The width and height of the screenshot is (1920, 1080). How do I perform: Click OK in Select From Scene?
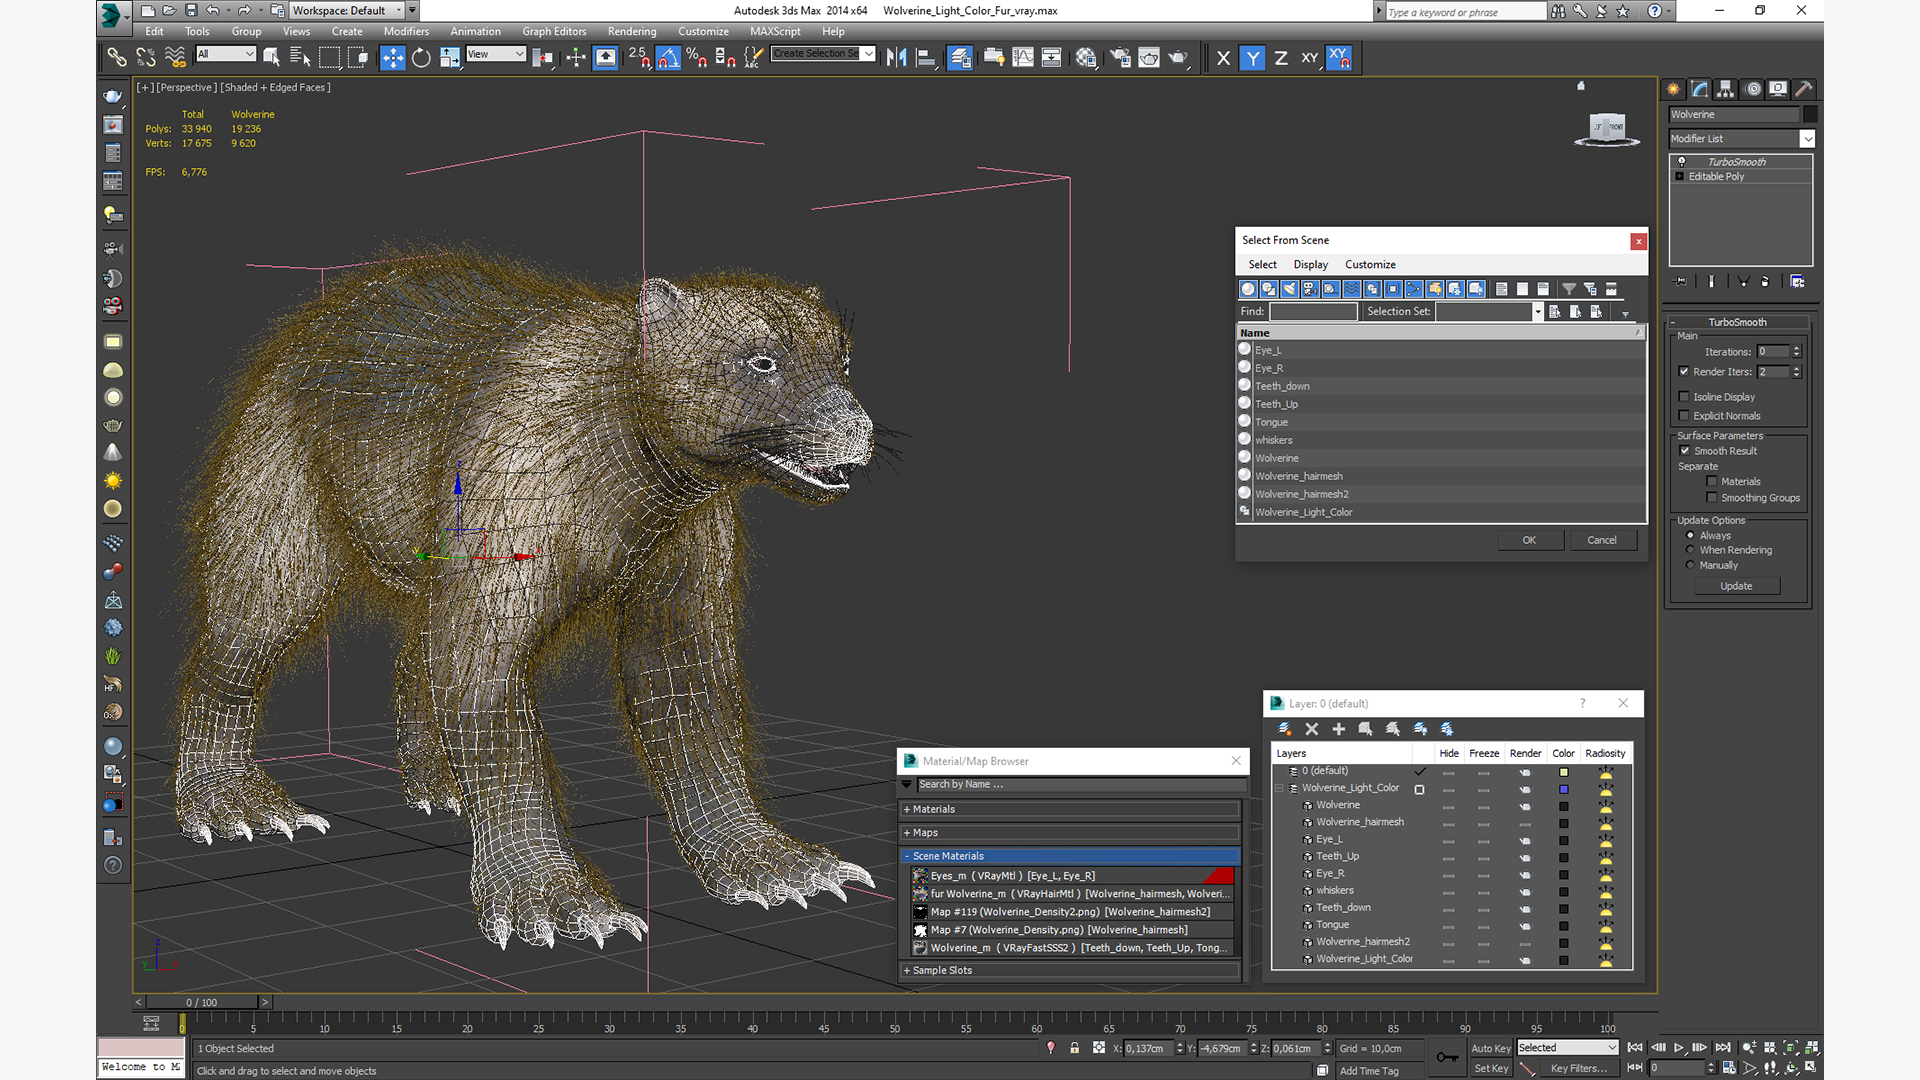point(1529,540)
